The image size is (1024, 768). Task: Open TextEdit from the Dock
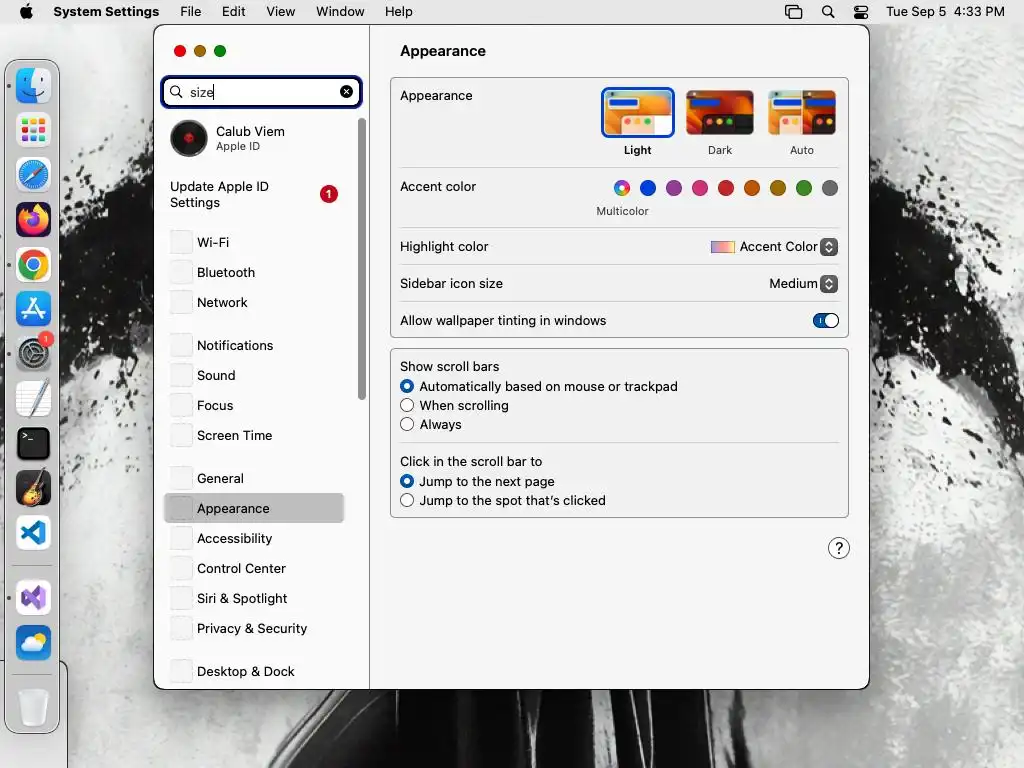[x=33, y=398]
